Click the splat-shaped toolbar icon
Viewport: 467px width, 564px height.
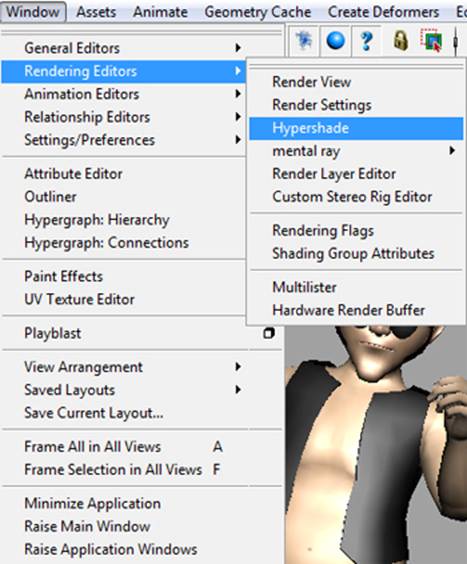(304, 40)
